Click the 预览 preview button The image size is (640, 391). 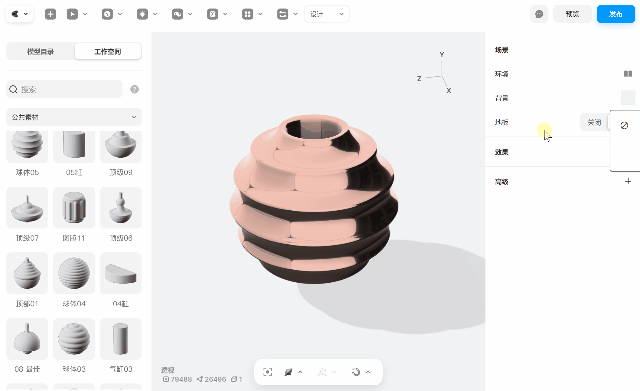572,14
